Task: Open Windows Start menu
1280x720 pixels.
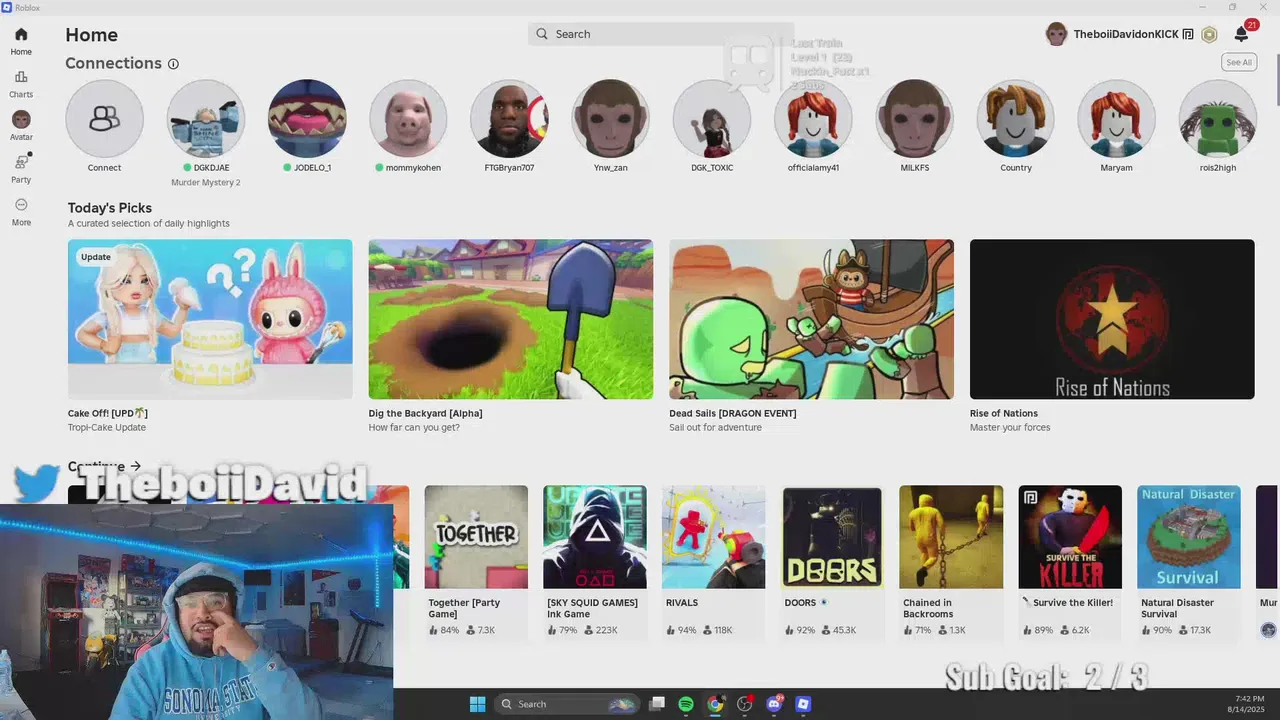Action: pos(477,704)
